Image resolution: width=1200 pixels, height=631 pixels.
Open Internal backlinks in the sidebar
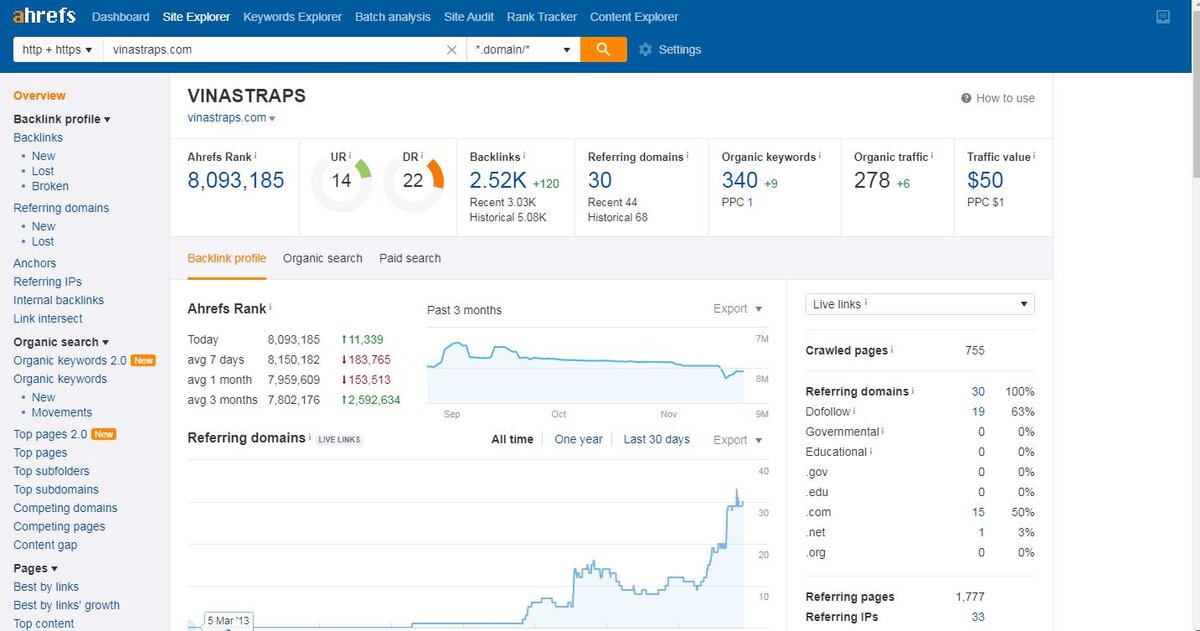click(x=58, y=300)
